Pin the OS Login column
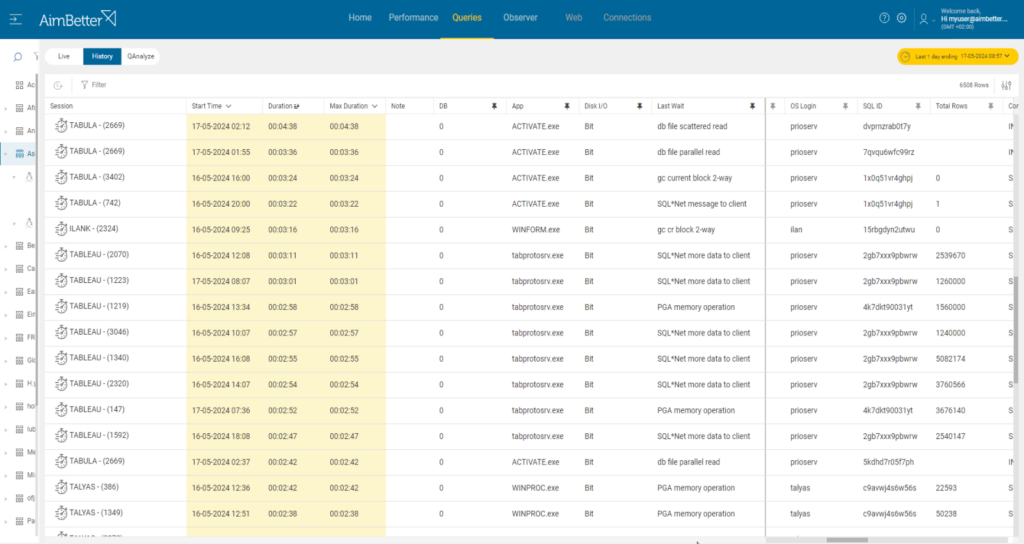1024x544 pixels. [x=845, y=106]
